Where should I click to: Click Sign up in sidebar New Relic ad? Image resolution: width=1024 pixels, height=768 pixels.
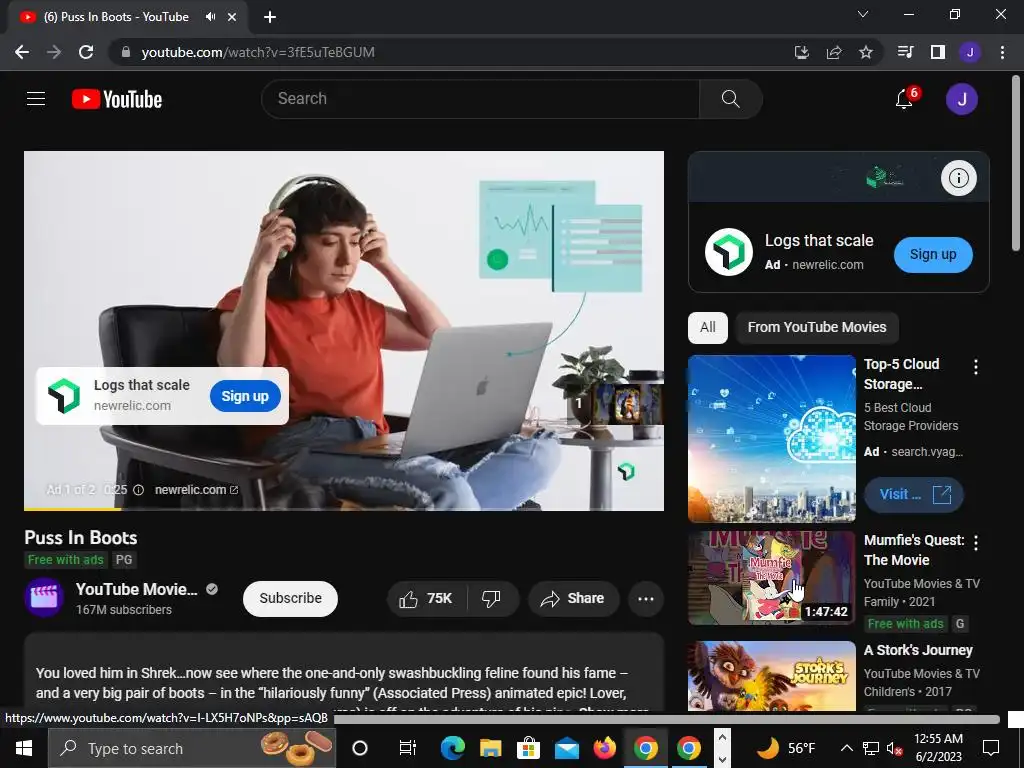click(933, 255)
